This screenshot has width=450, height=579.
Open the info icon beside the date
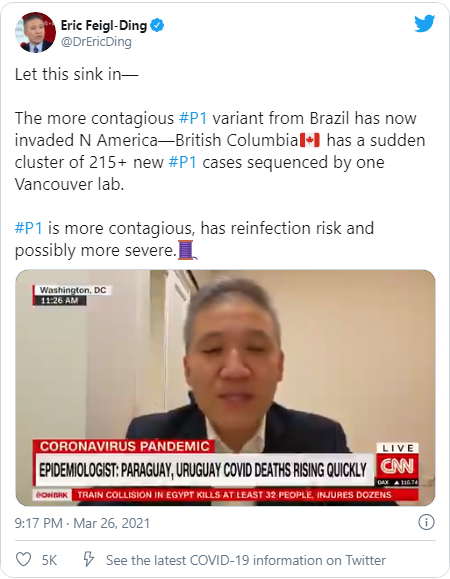426,522
